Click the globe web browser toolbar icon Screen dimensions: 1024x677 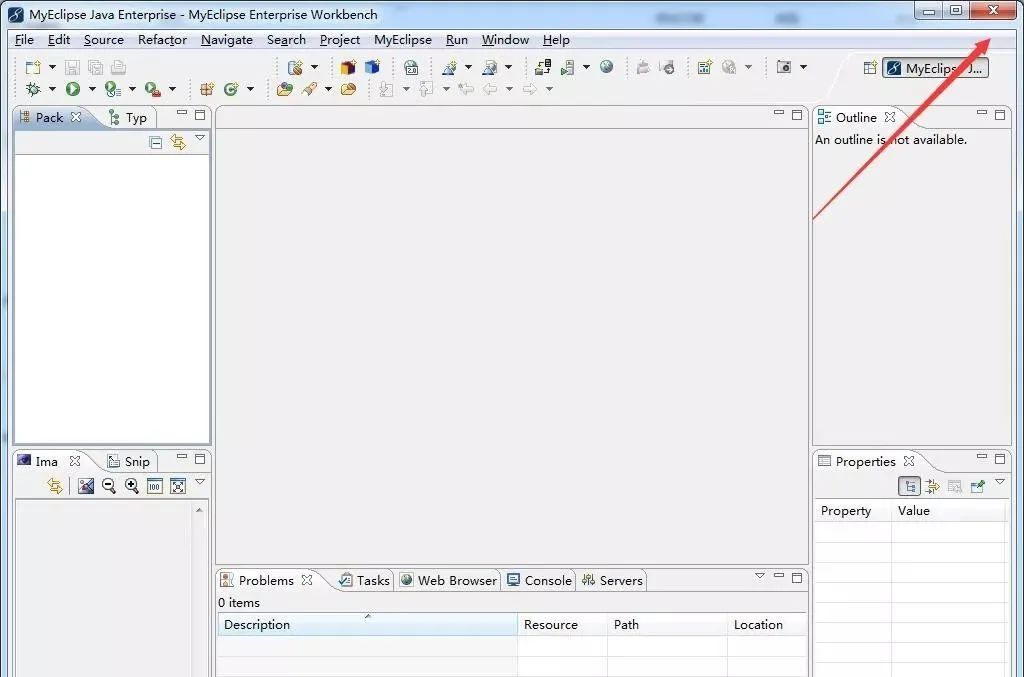click(607, 67)
